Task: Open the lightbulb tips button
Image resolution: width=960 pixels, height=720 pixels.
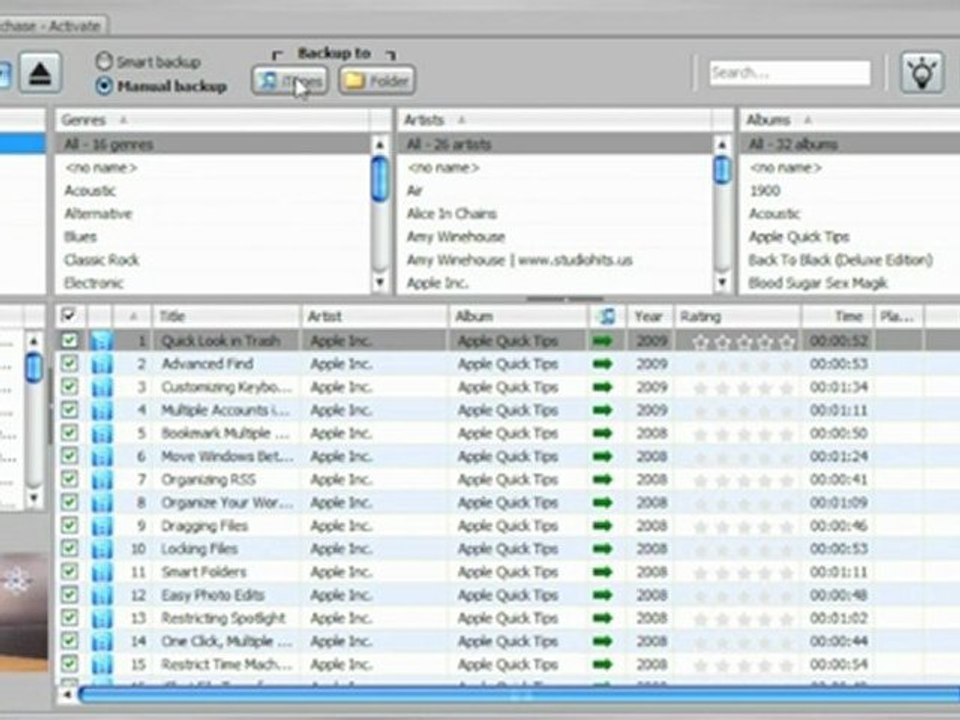Action: coord(922,73)
